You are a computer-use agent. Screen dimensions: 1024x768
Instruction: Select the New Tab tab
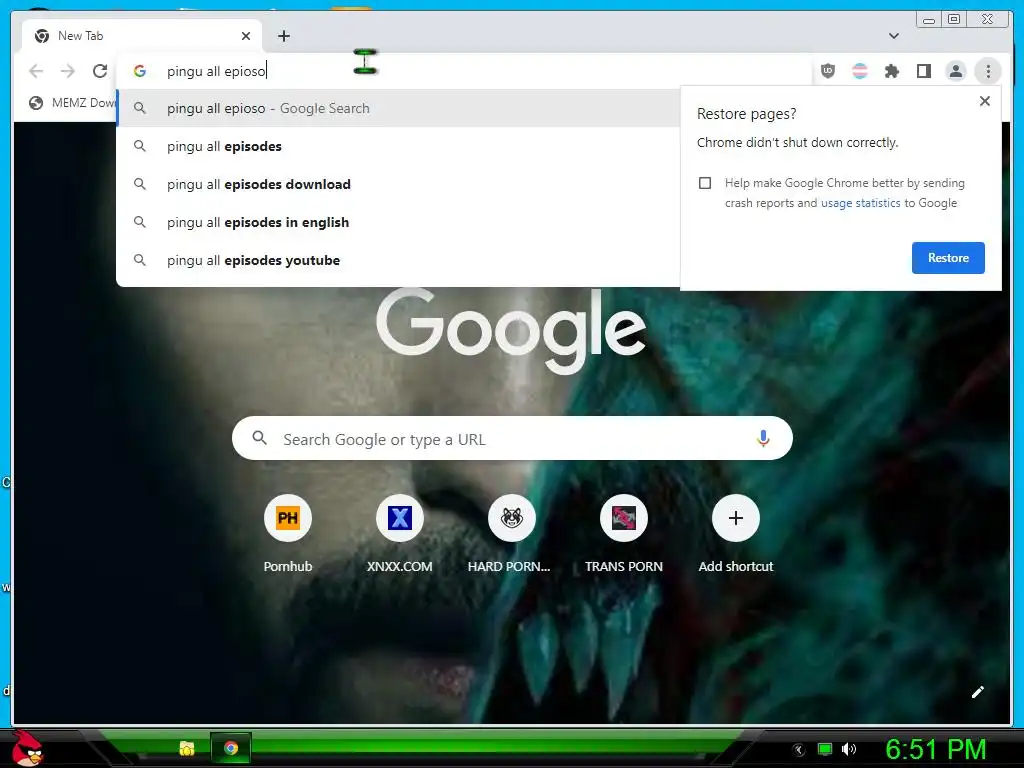coord(142,36)
